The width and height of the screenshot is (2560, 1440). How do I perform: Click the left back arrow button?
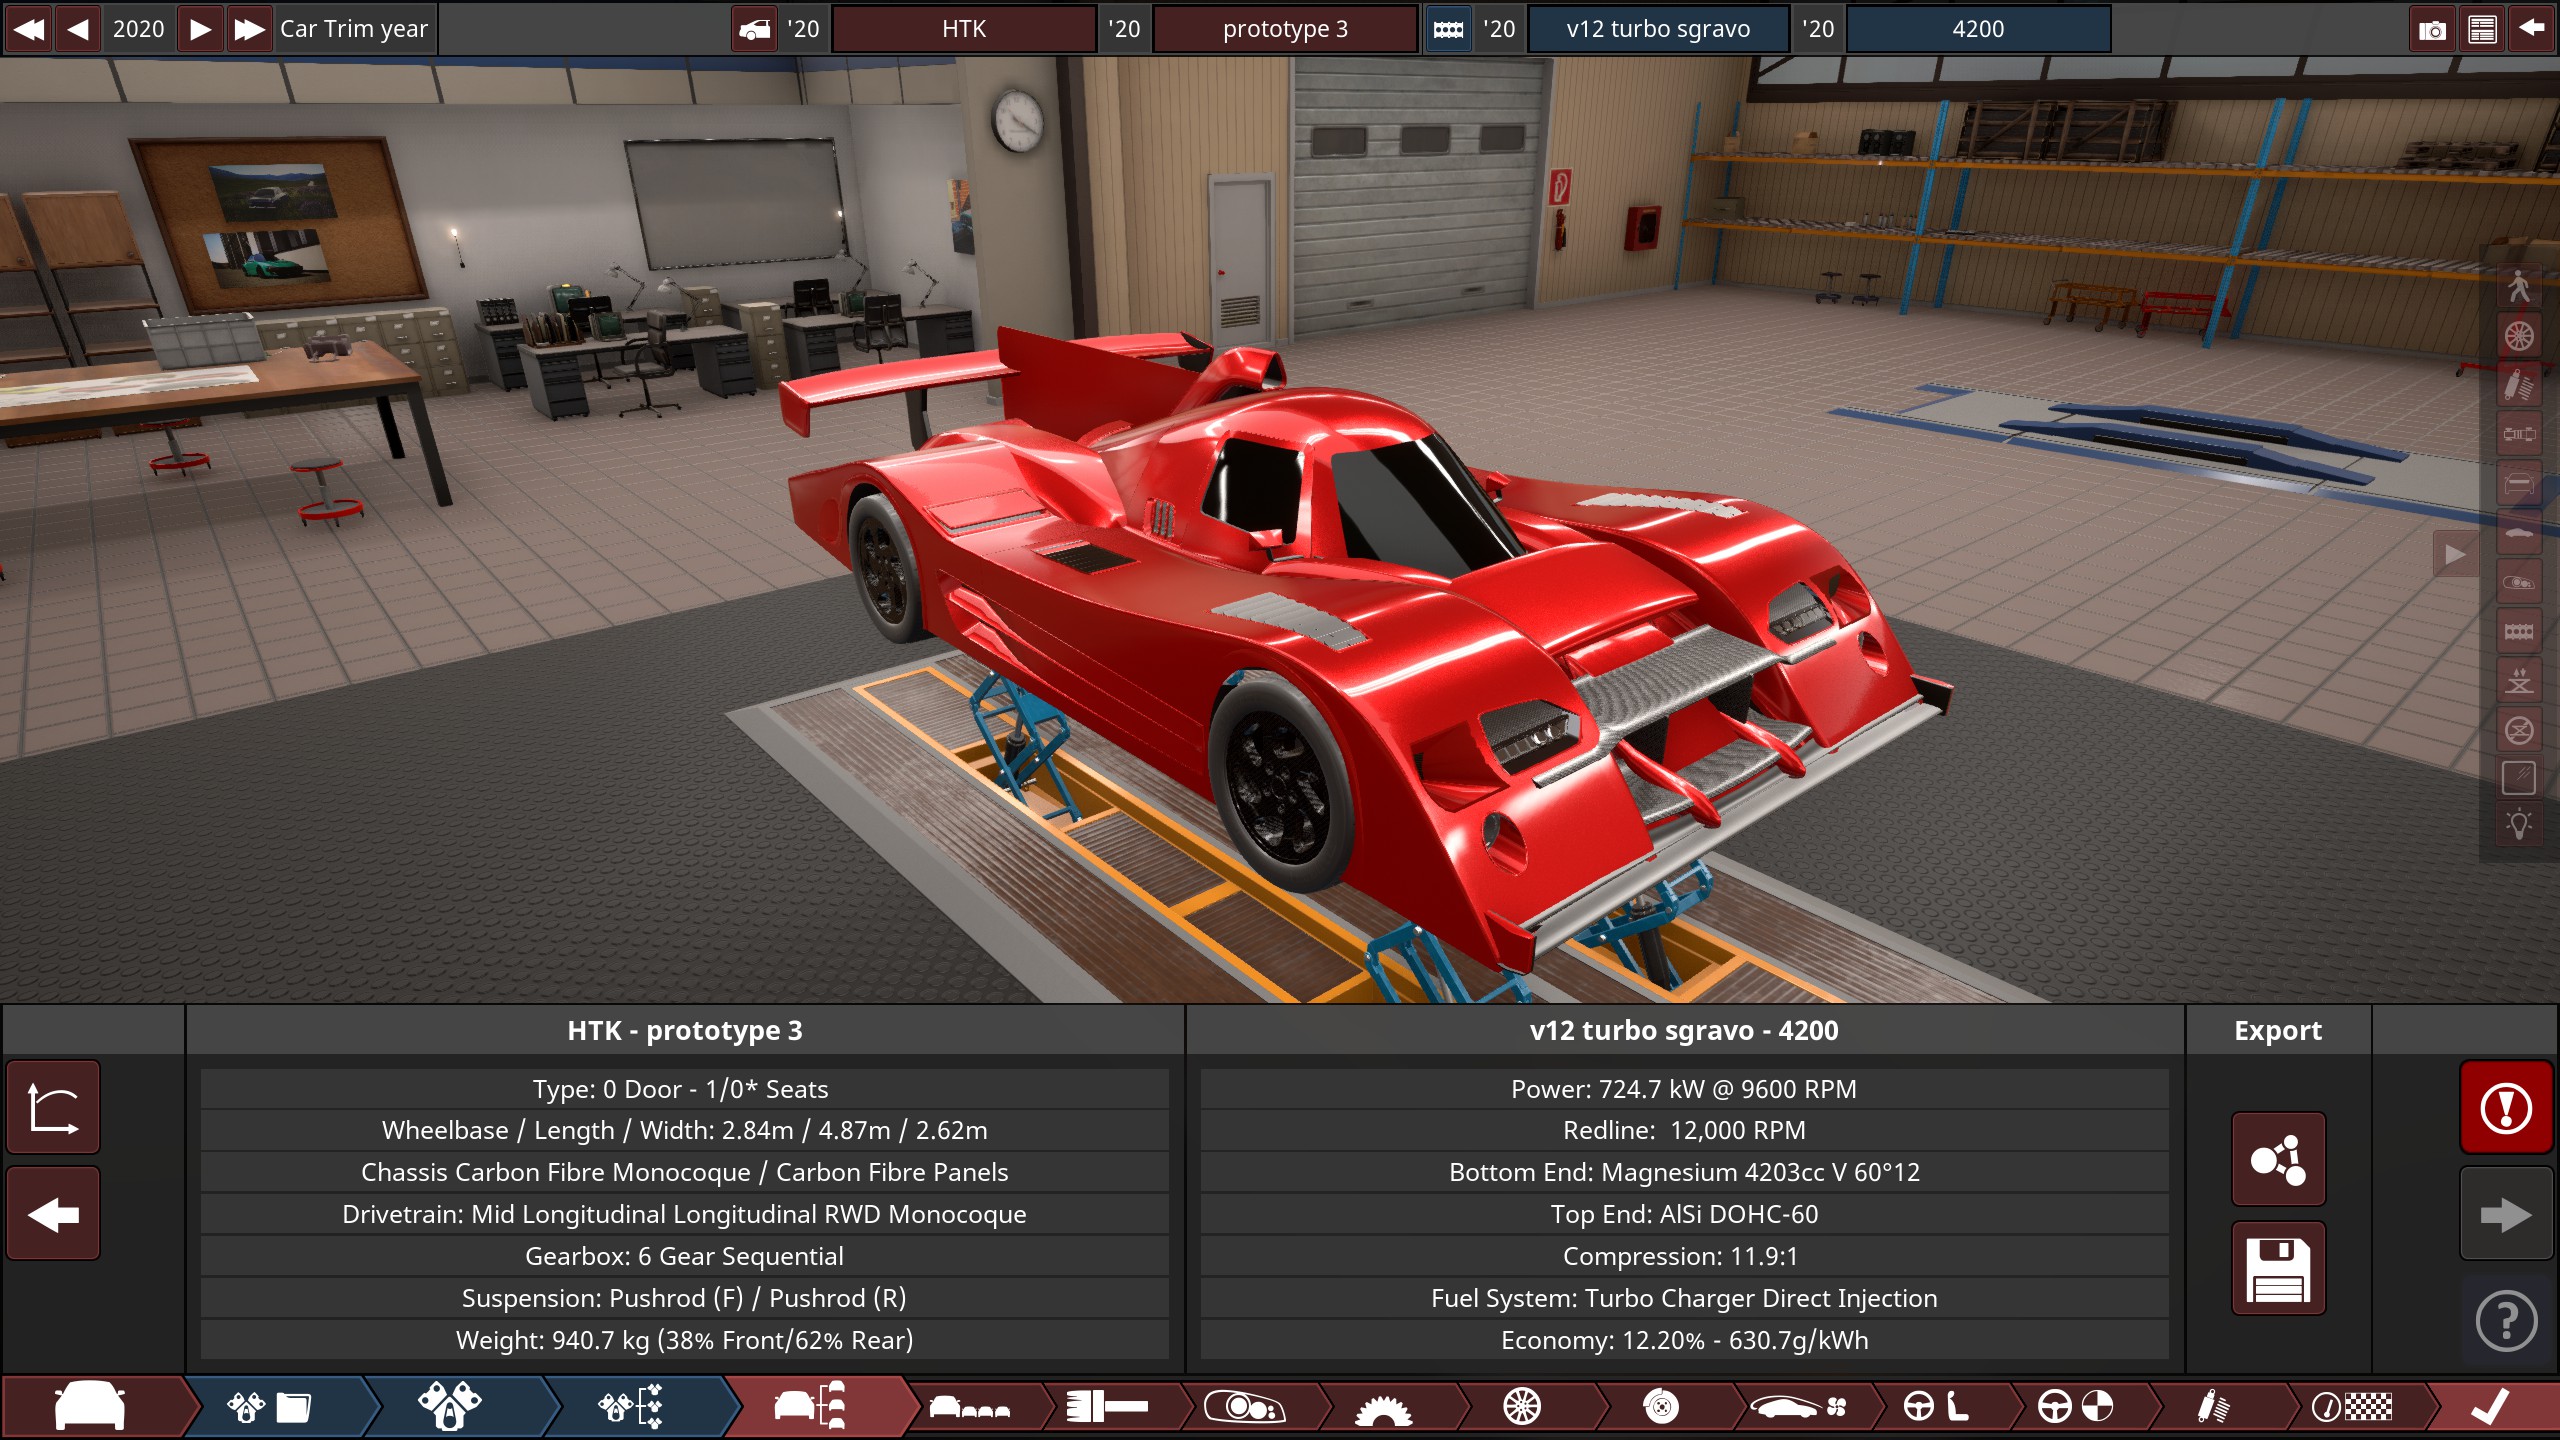[x=53, y=1214]
